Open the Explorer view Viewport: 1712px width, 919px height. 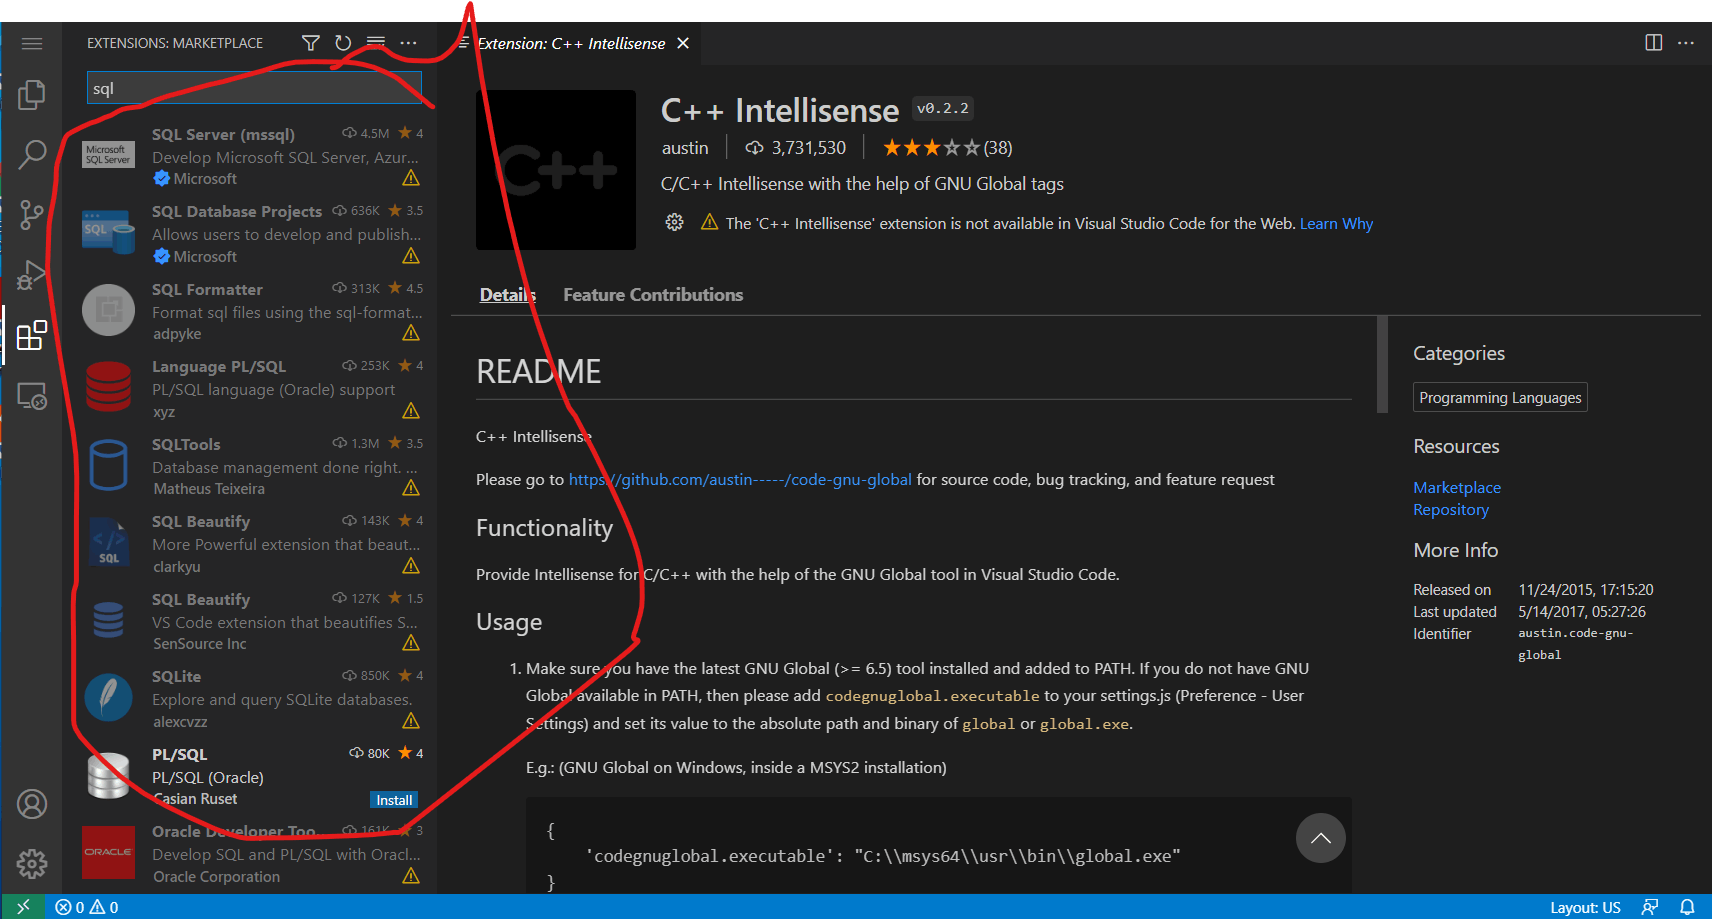[32, 95]
